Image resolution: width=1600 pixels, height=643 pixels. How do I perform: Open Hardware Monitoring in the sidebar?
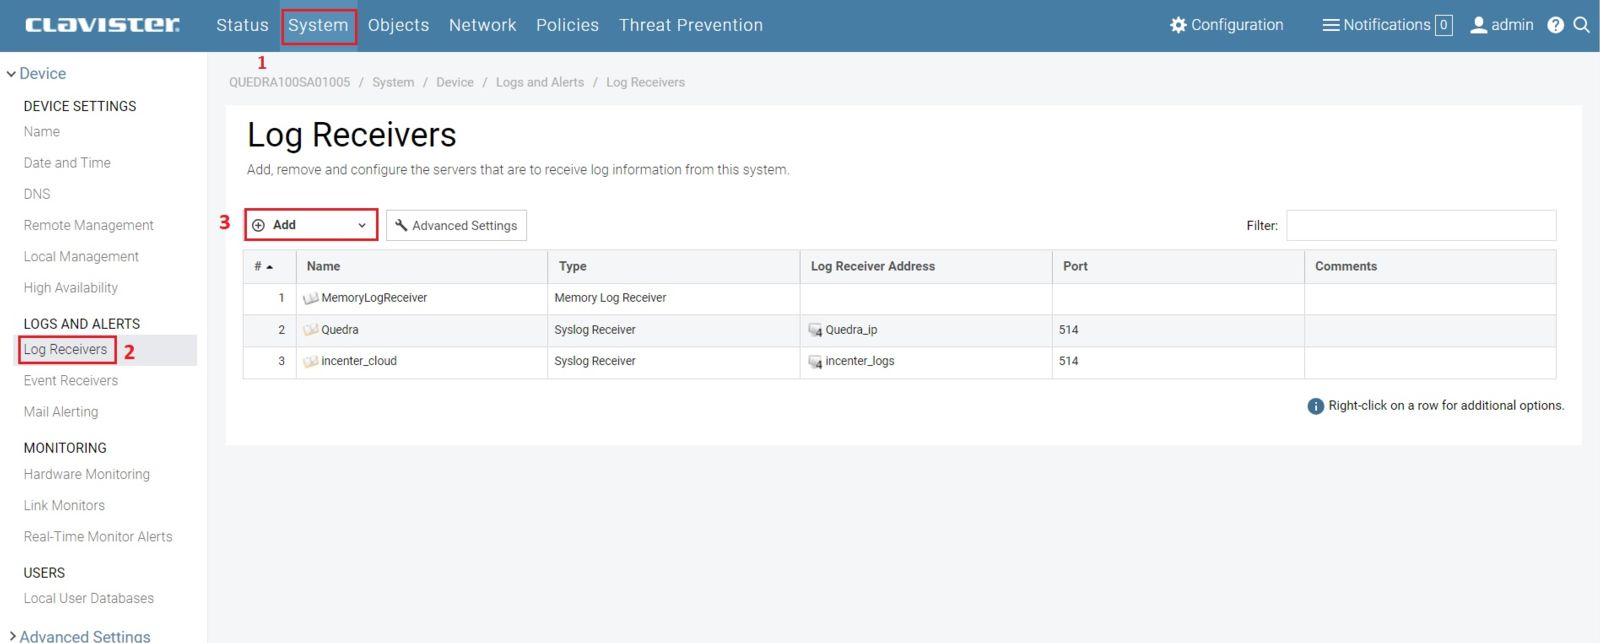point(87,475)
